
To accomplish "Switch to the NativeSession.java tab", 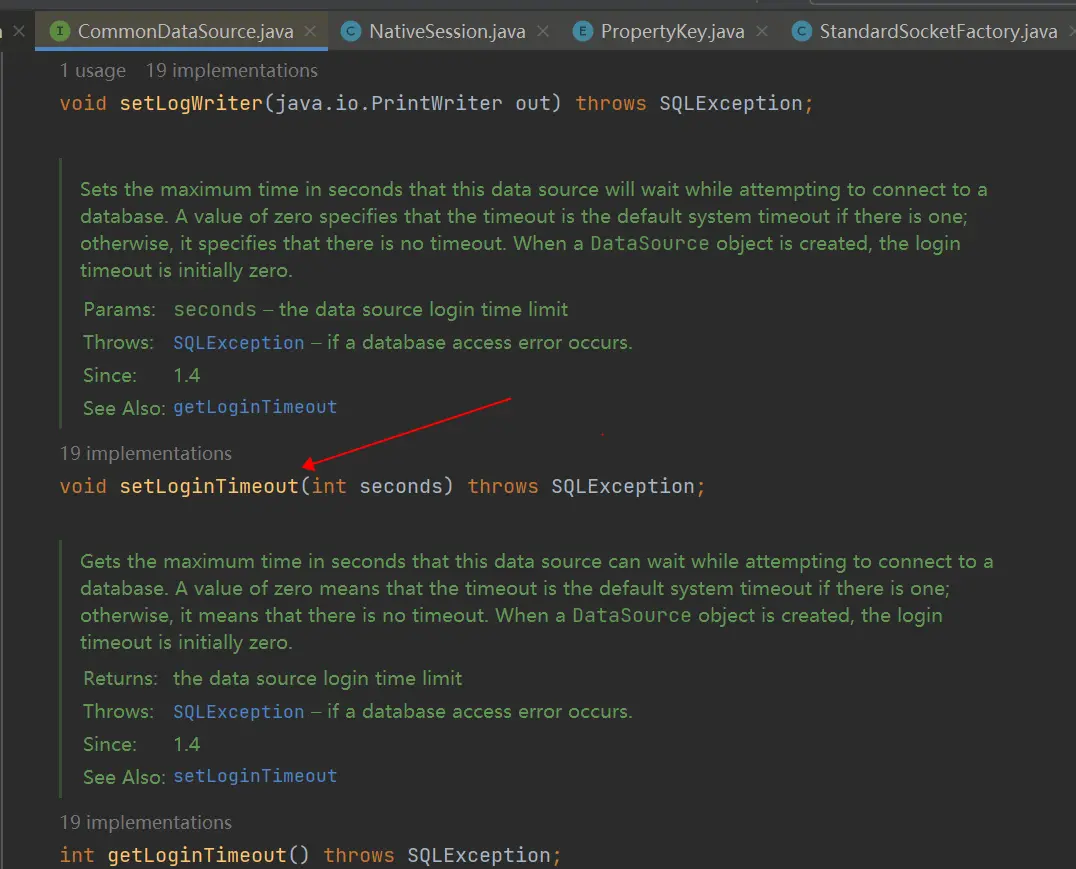I will 447,31.
